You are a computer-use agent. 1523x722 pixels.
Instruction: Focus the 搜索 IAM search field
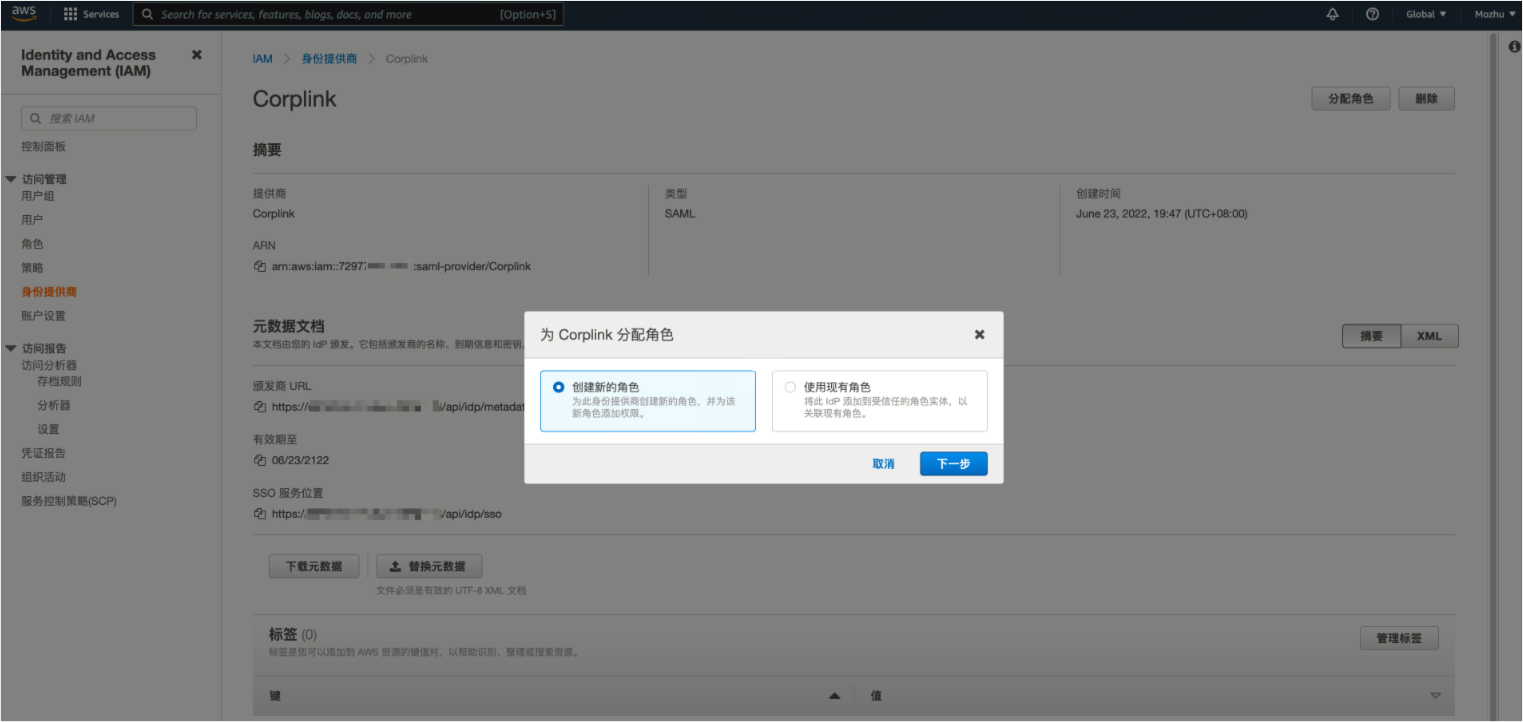tap(109, 118)
